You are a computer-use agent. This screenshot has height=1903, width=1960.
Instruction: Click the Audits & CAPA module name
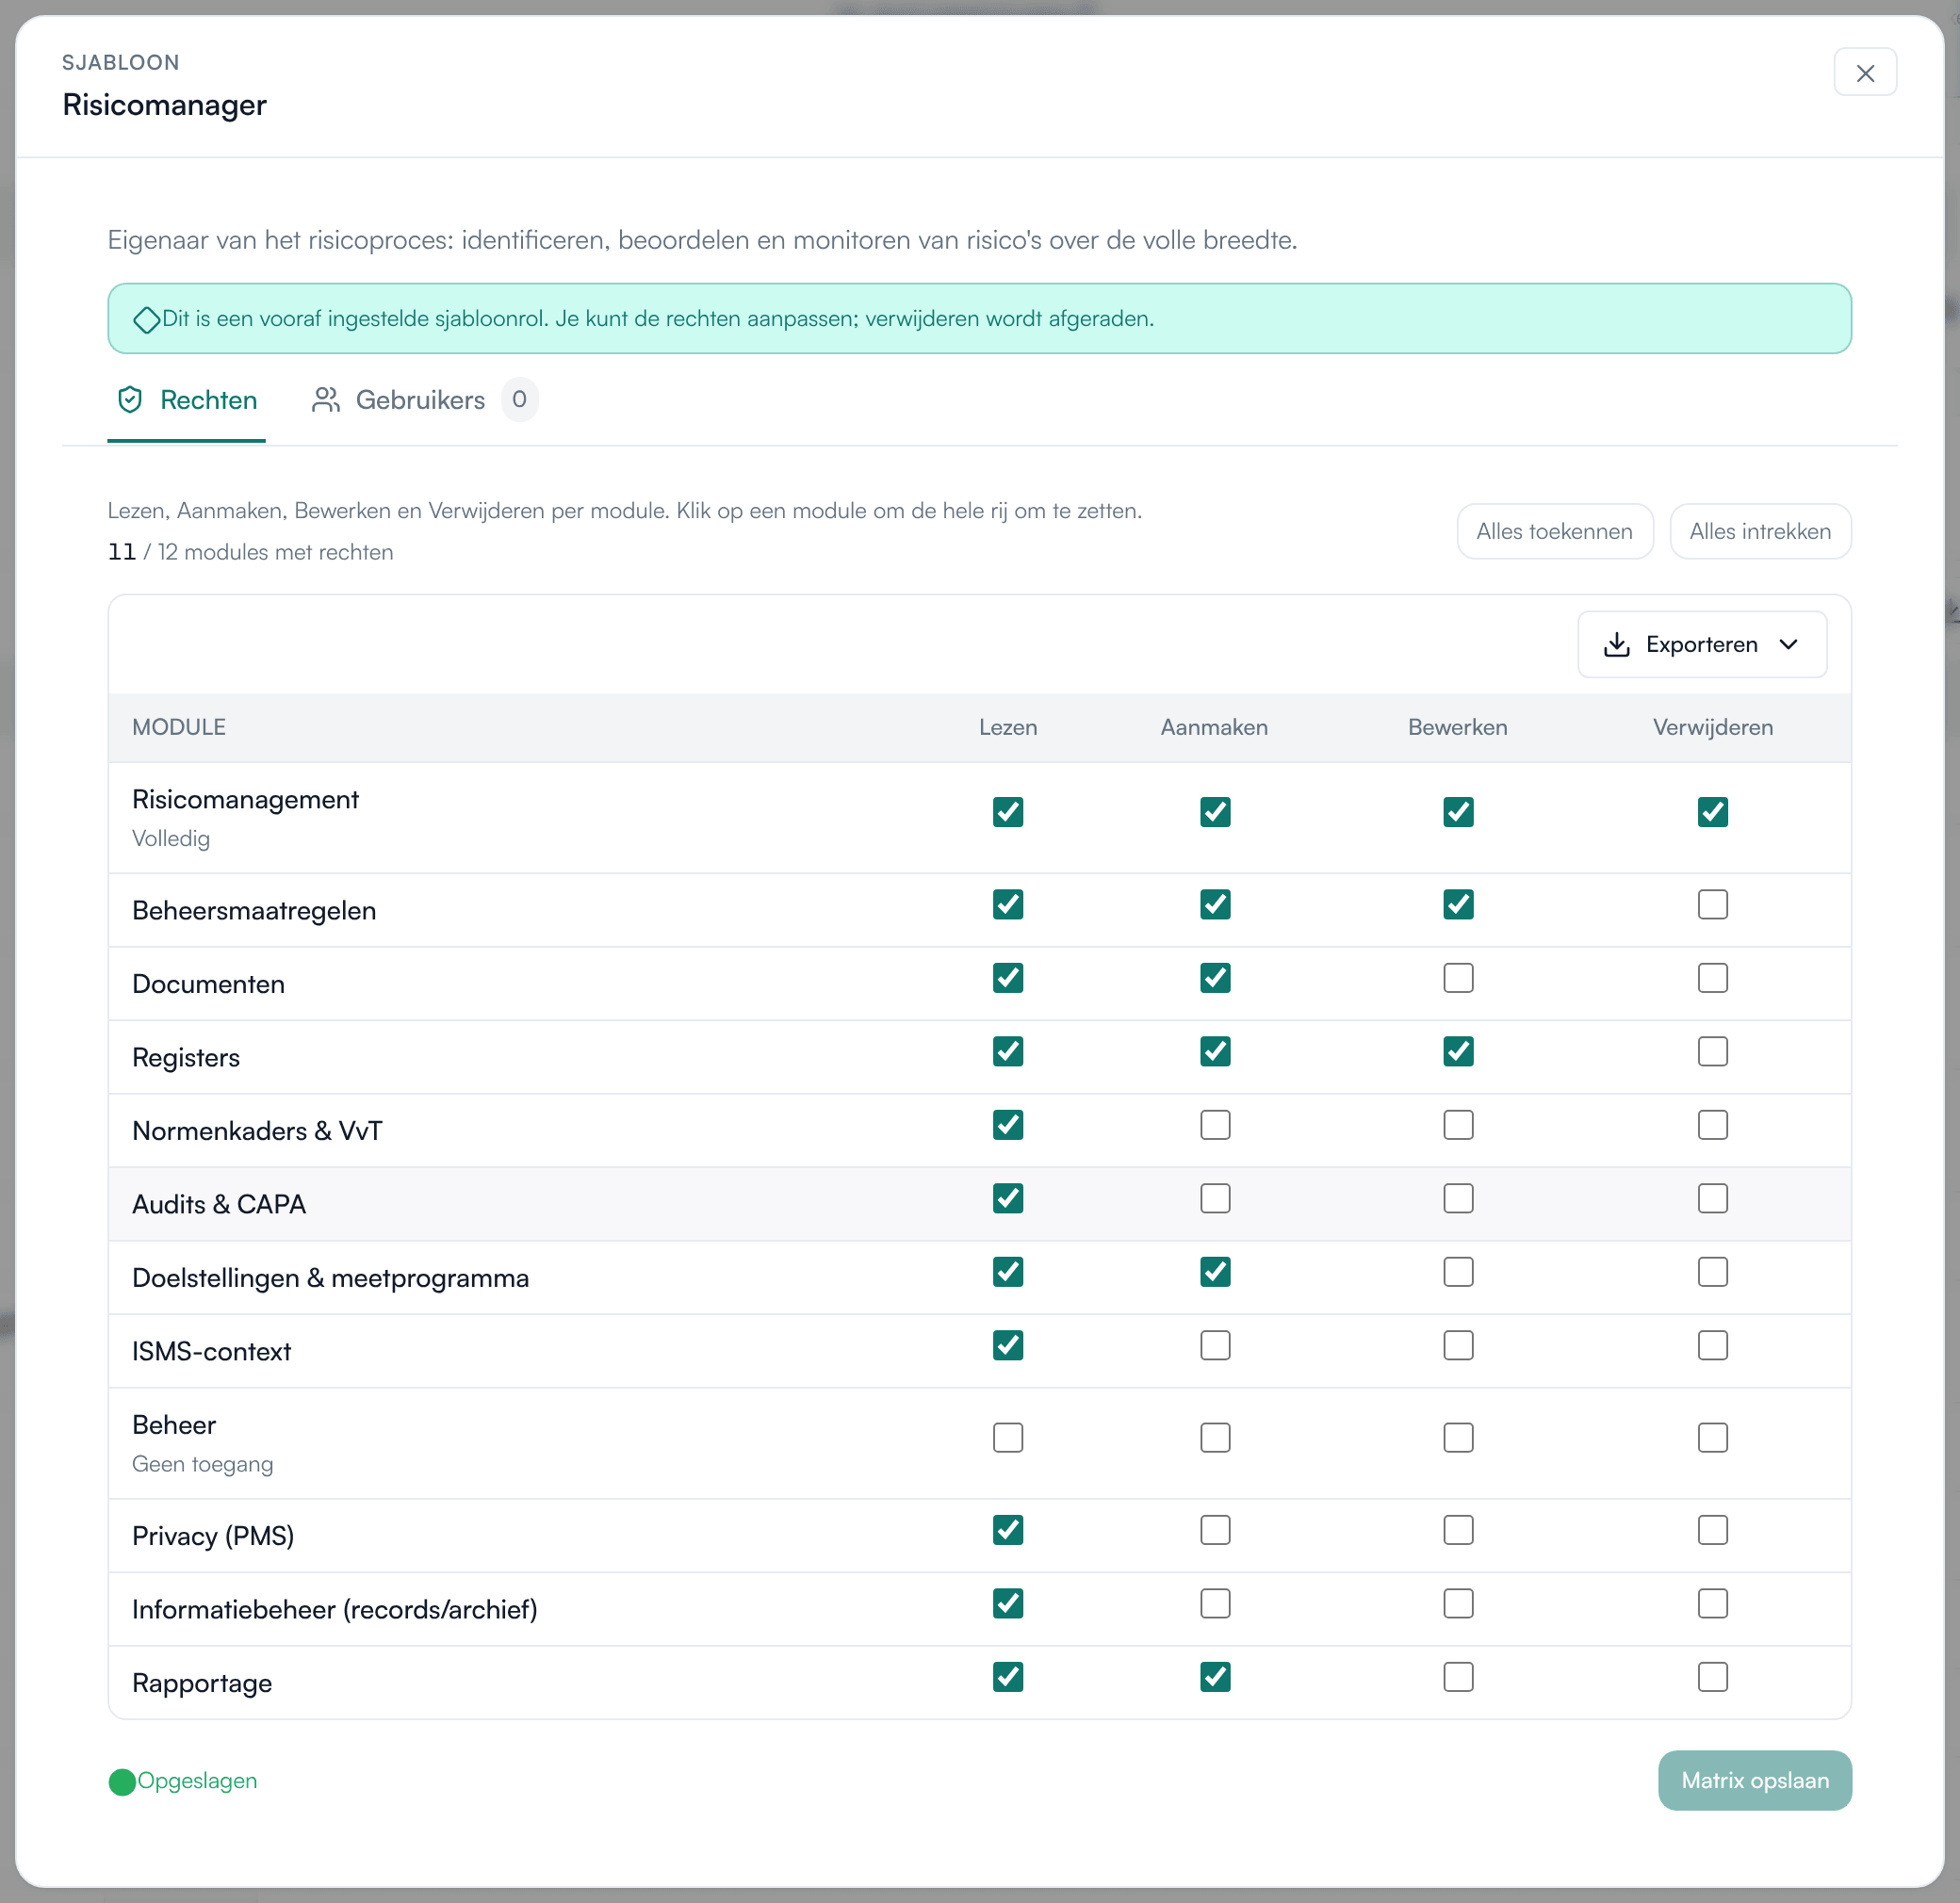[x=219, y=1204]
